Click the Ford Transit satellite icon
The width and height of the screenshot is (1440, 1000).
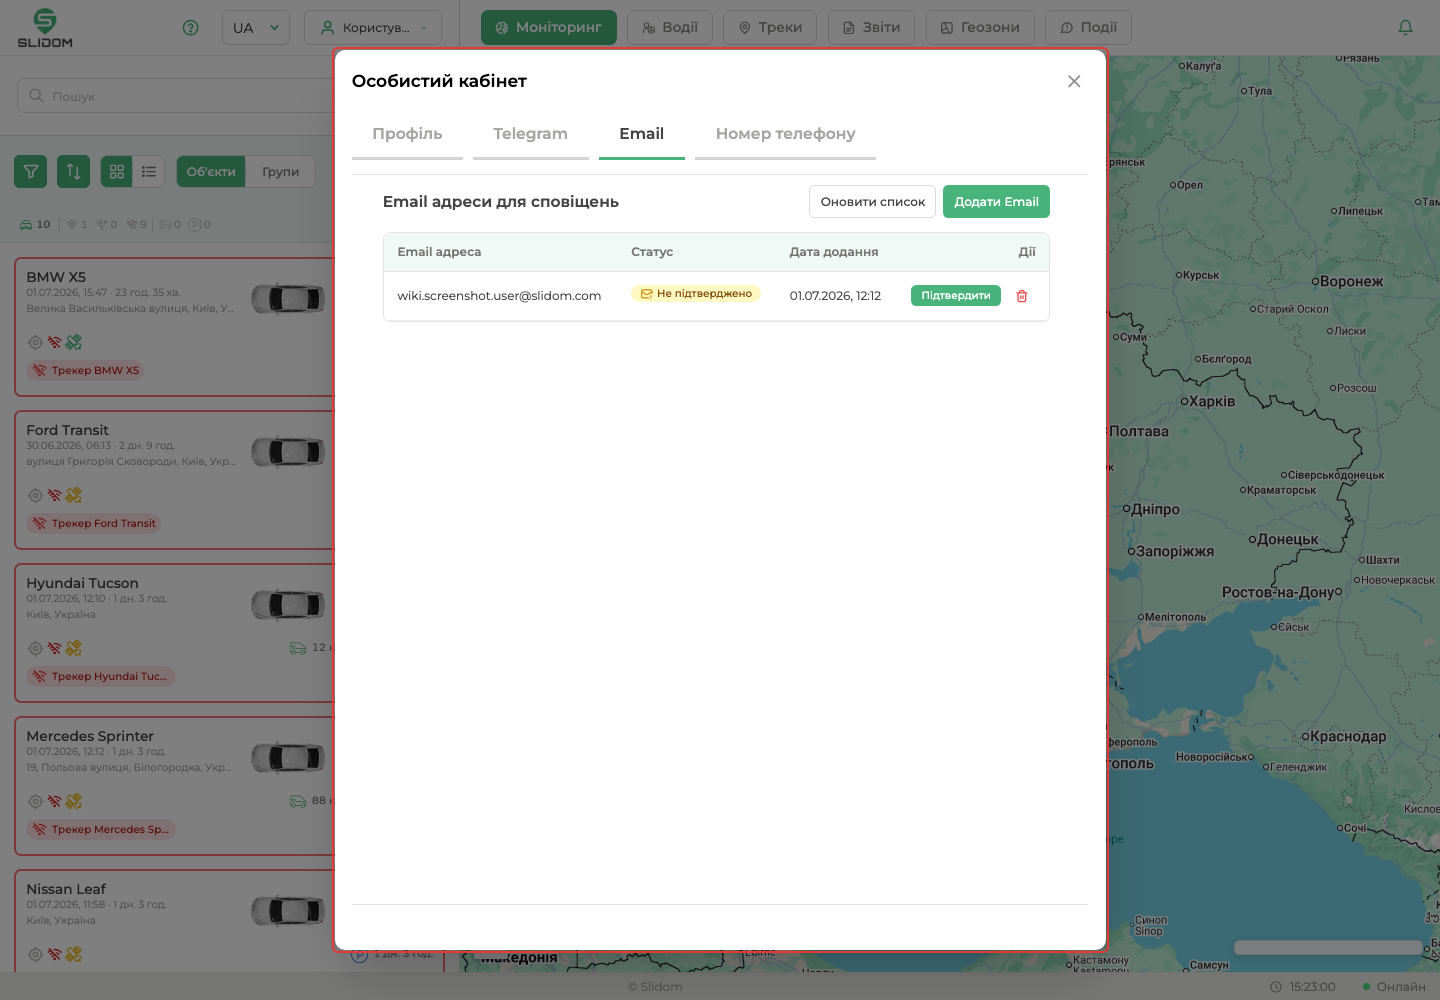click(x=73, y=495)
